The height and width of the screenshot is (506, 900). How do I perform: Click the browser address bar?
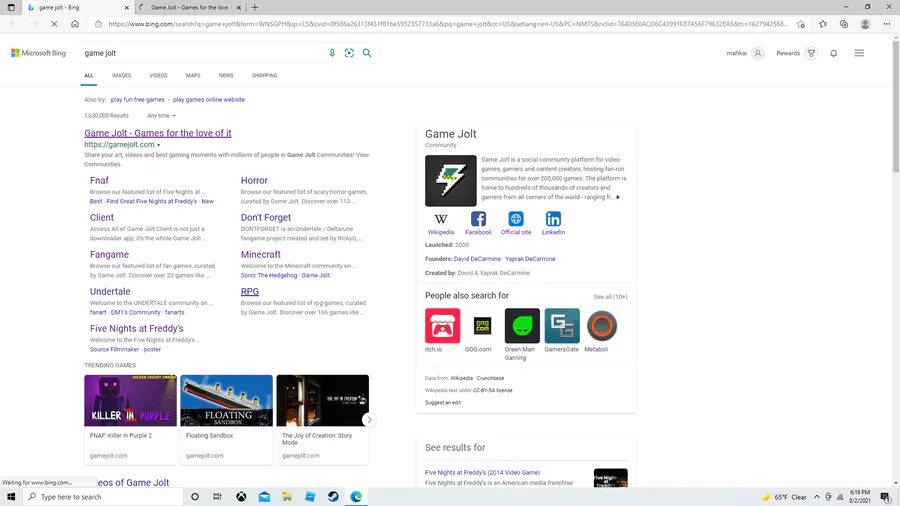click(x=448, y=24)
